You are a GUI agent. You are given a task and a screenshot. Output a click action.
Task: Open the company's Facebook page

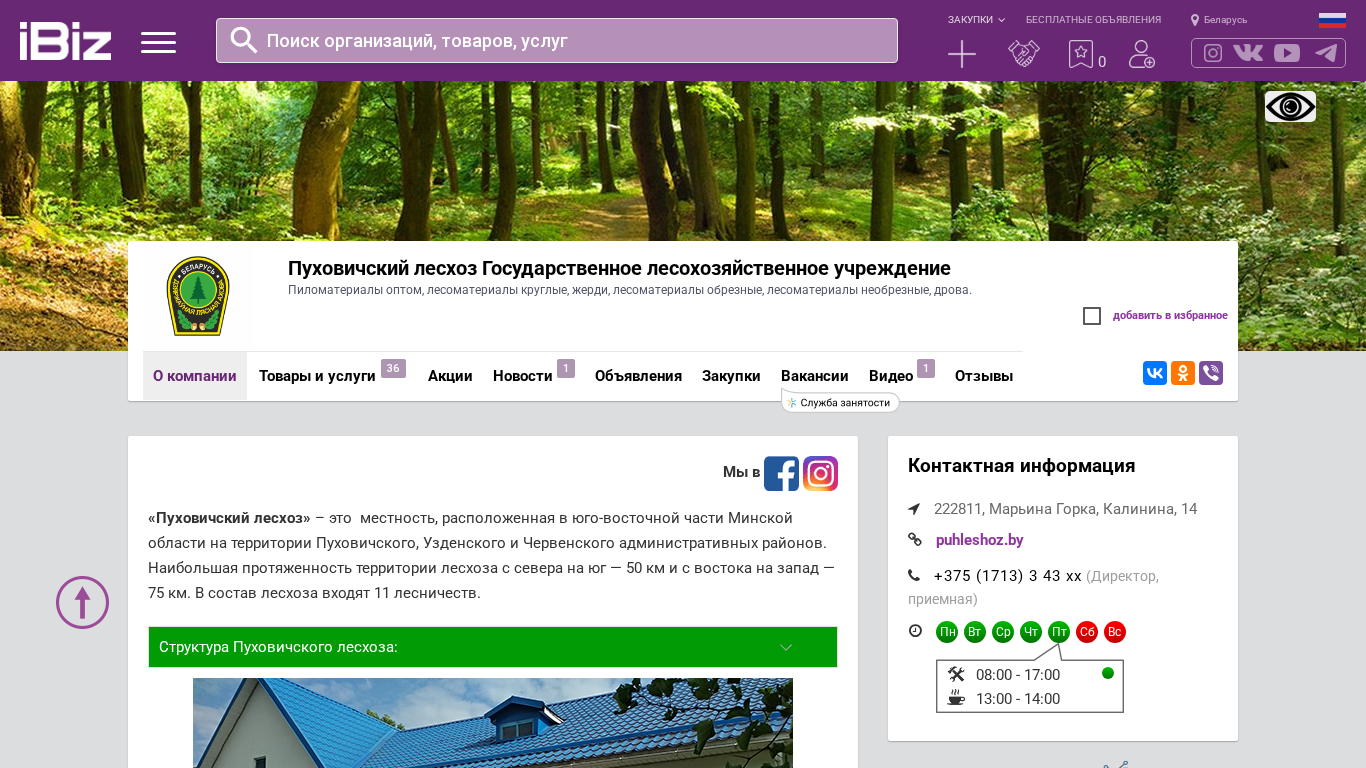(x=782, y=474)
